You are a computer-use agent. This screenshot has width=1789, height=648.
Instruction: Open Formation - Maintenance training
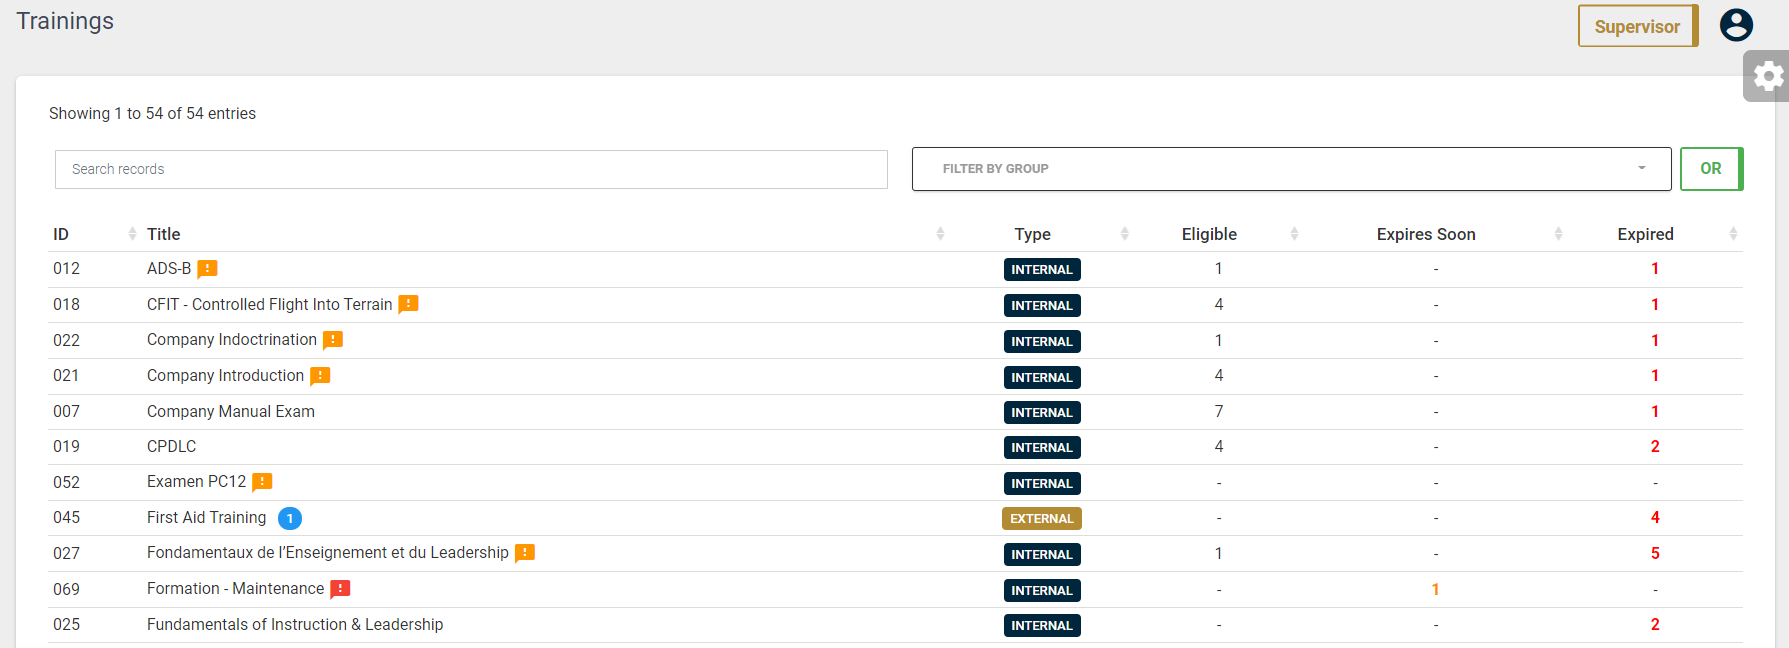tap(236, 589)
